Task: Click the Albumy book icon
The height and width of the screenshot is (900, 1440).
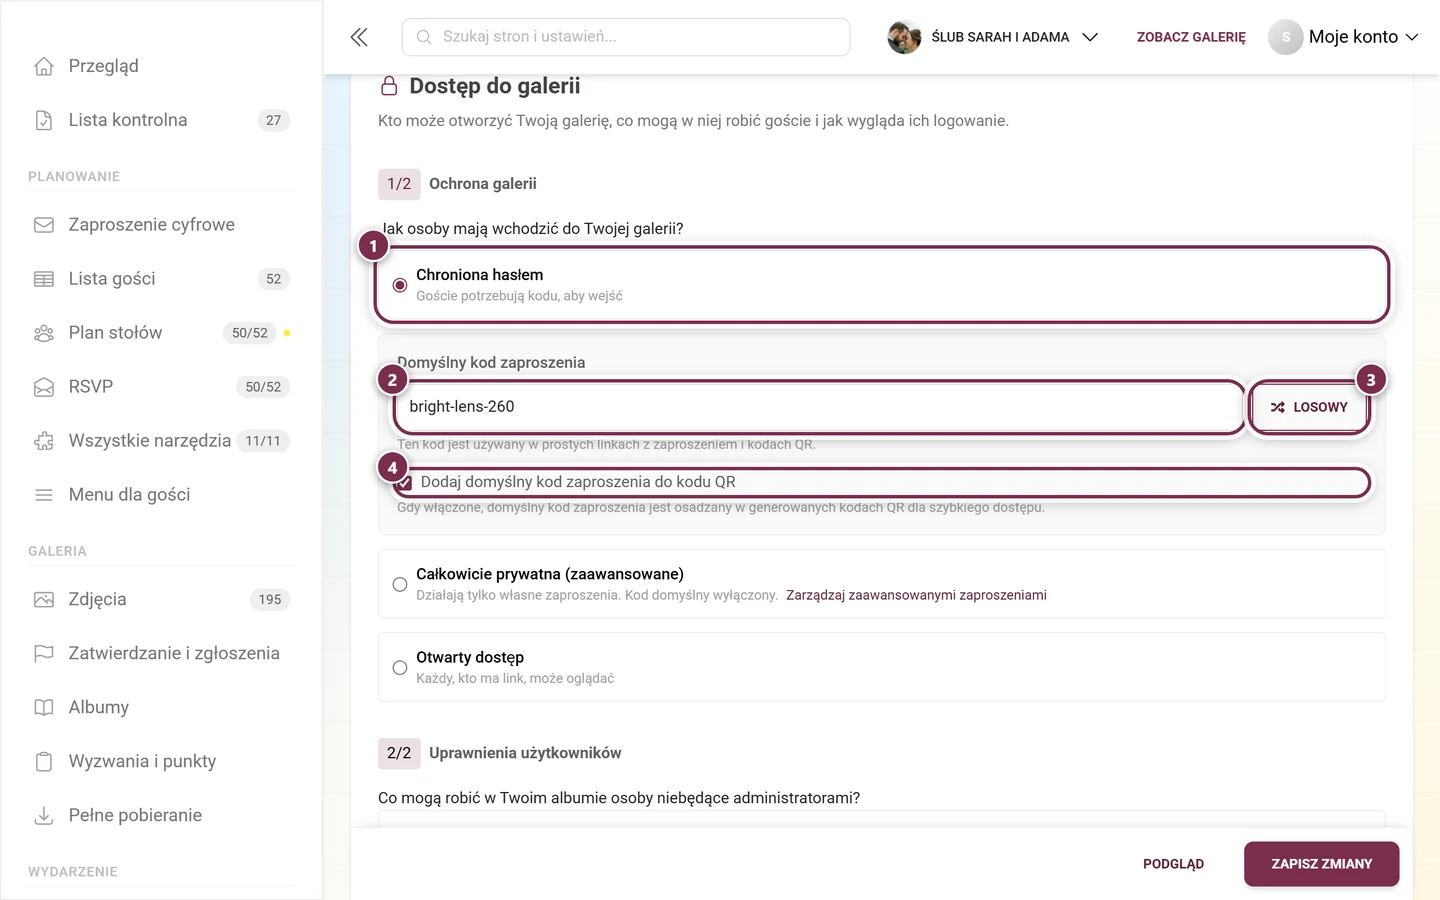Action: (44, 708)
